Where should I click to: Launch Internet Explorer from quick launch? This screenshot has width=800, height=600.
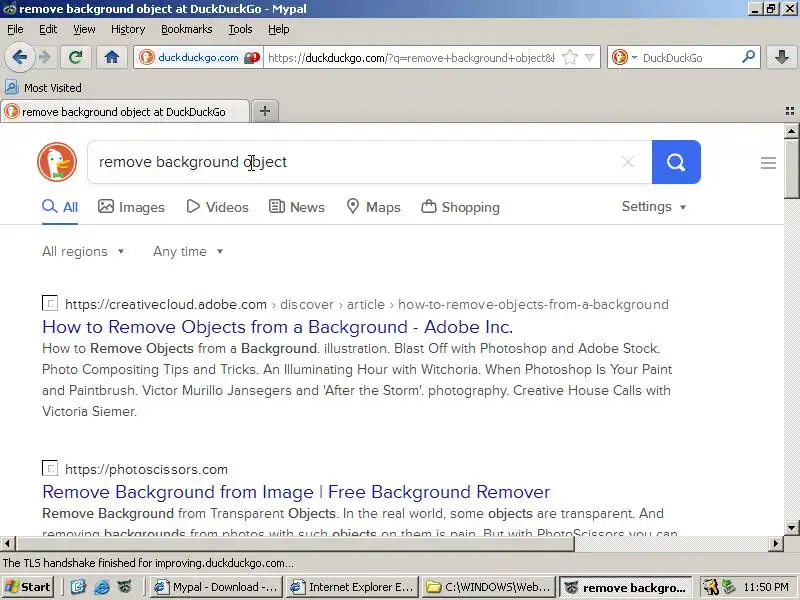[102, 587]
